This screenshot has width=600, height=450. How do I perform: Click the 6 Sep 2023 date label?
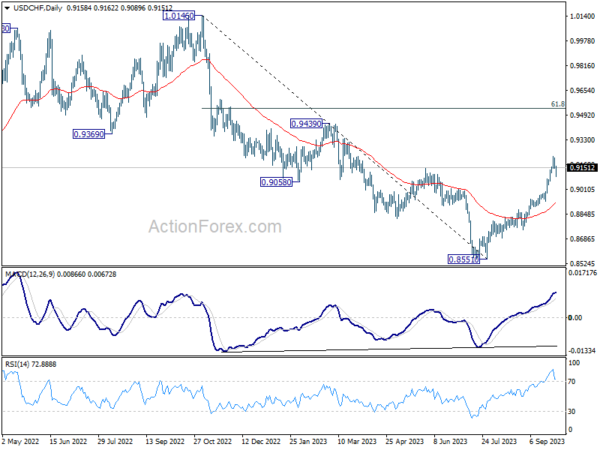tap(547, 441)
